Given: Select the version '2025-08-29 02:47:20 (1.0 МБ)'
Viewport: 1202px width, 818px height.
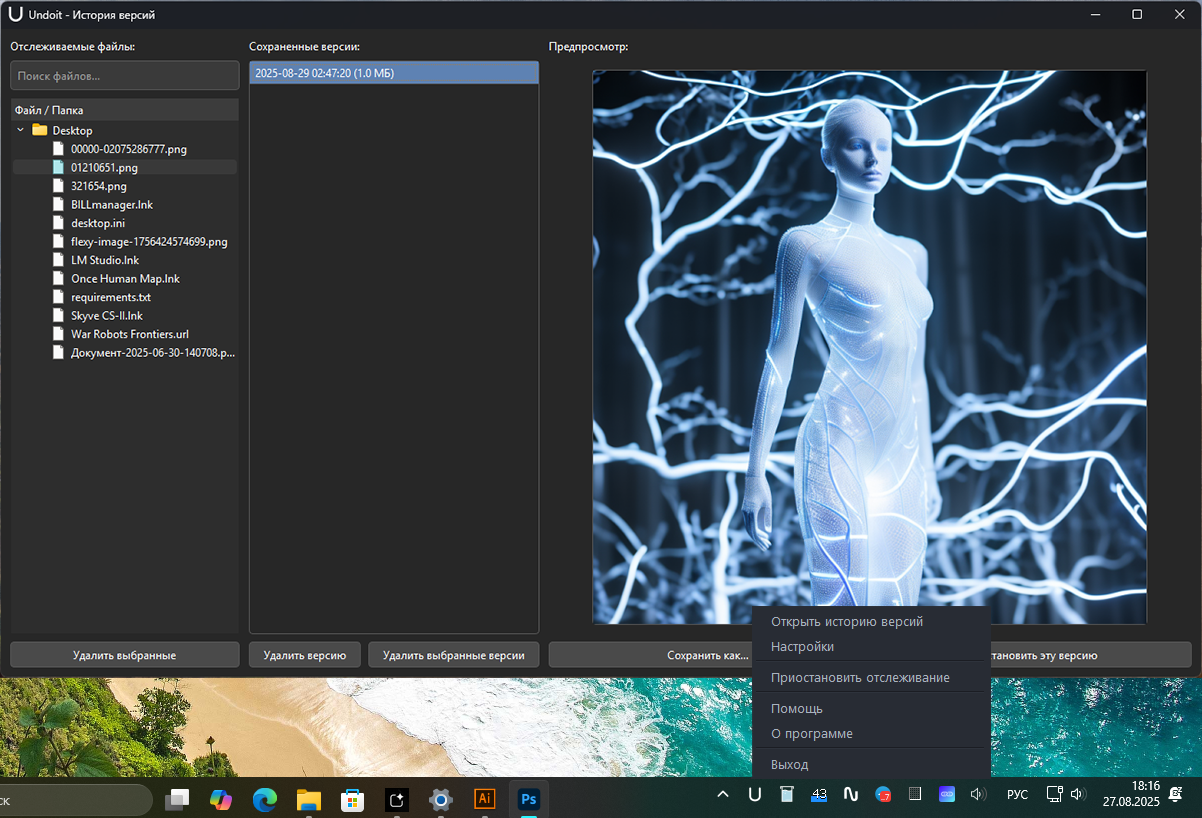Looking at the screenshot, I should pos(394,73).
